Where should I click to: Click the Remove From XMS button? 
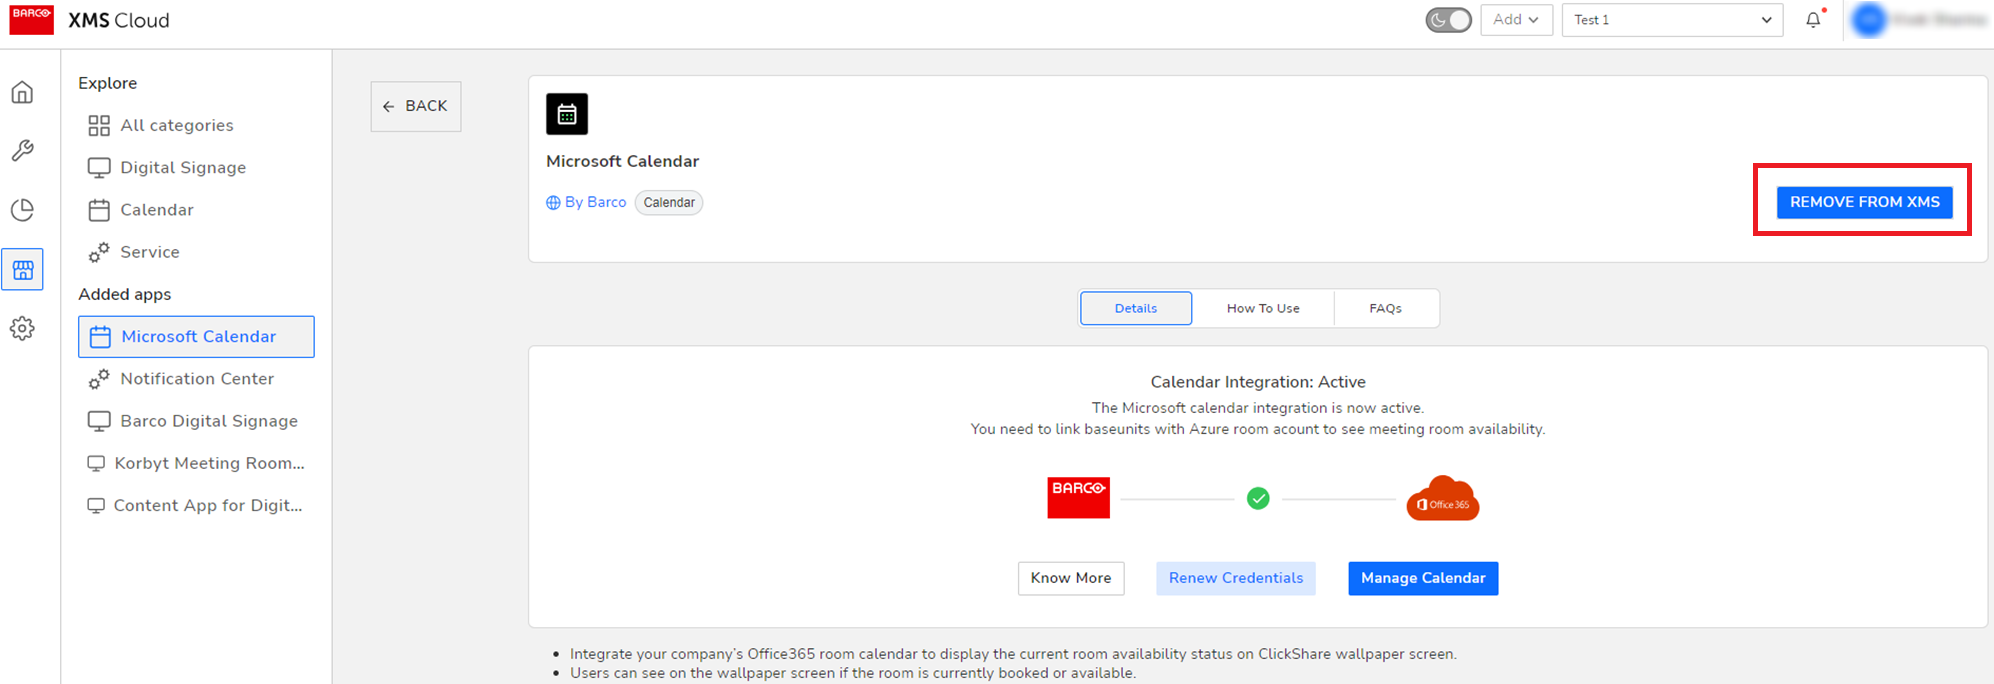click(x=1864, y=202)
